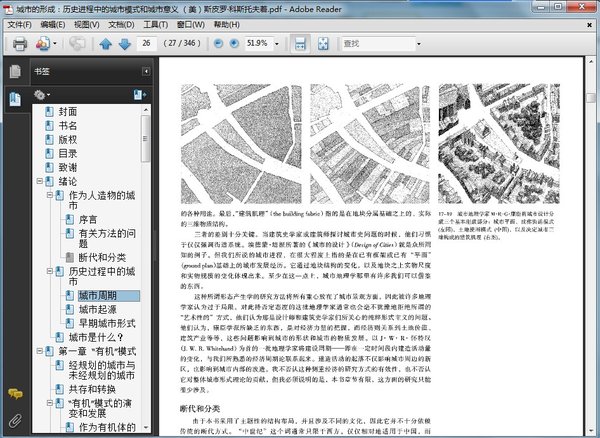The height and width of the screenshot is (438, 600).
Task: Click the bookmark icon beside 城市起源
Action: (x=69, y=309)
